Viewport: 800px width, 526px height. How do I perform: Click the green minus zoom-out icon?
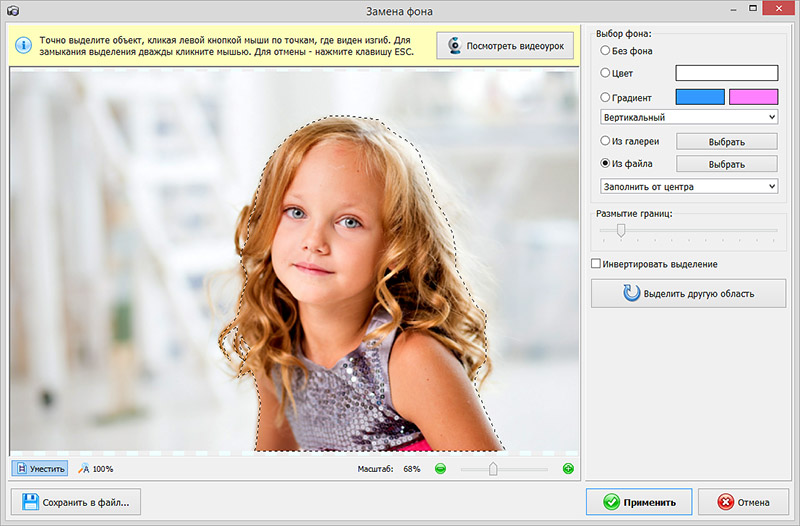point(440,468)
